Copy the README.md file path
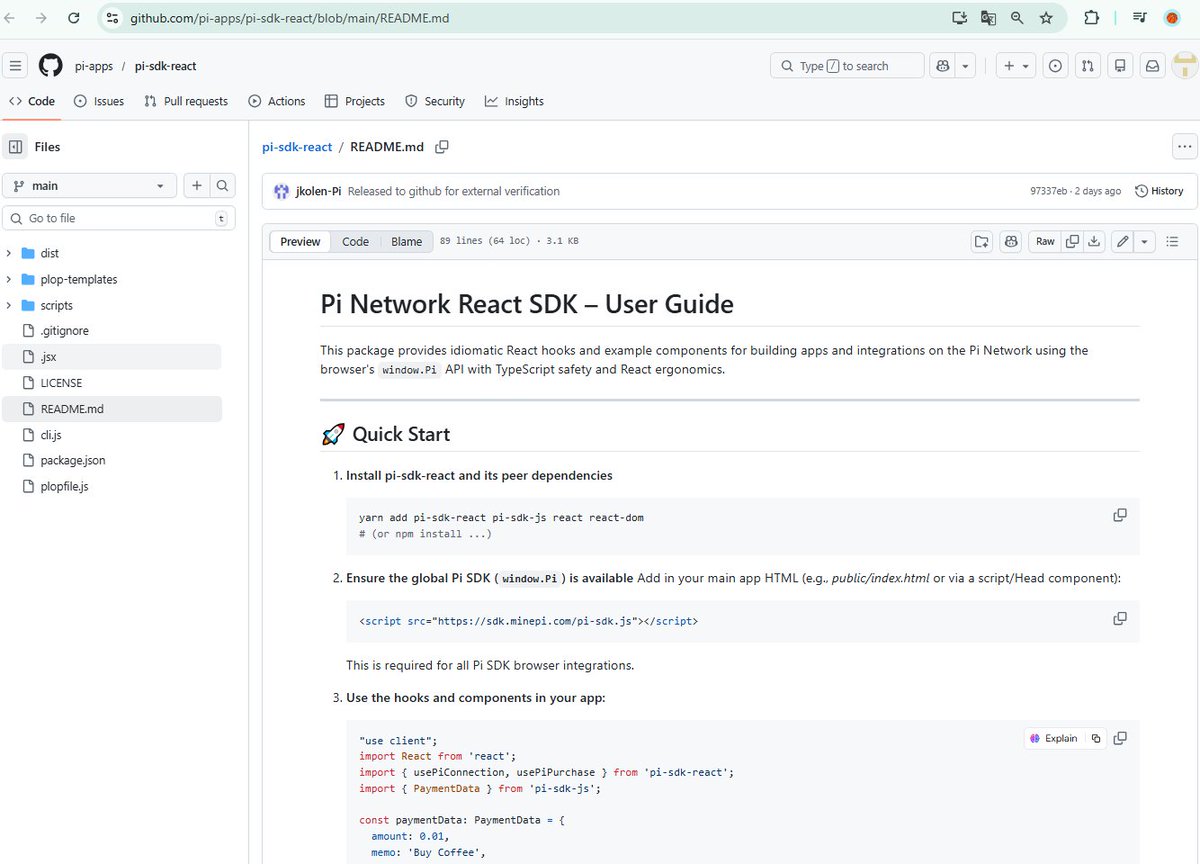 [442, 147]
